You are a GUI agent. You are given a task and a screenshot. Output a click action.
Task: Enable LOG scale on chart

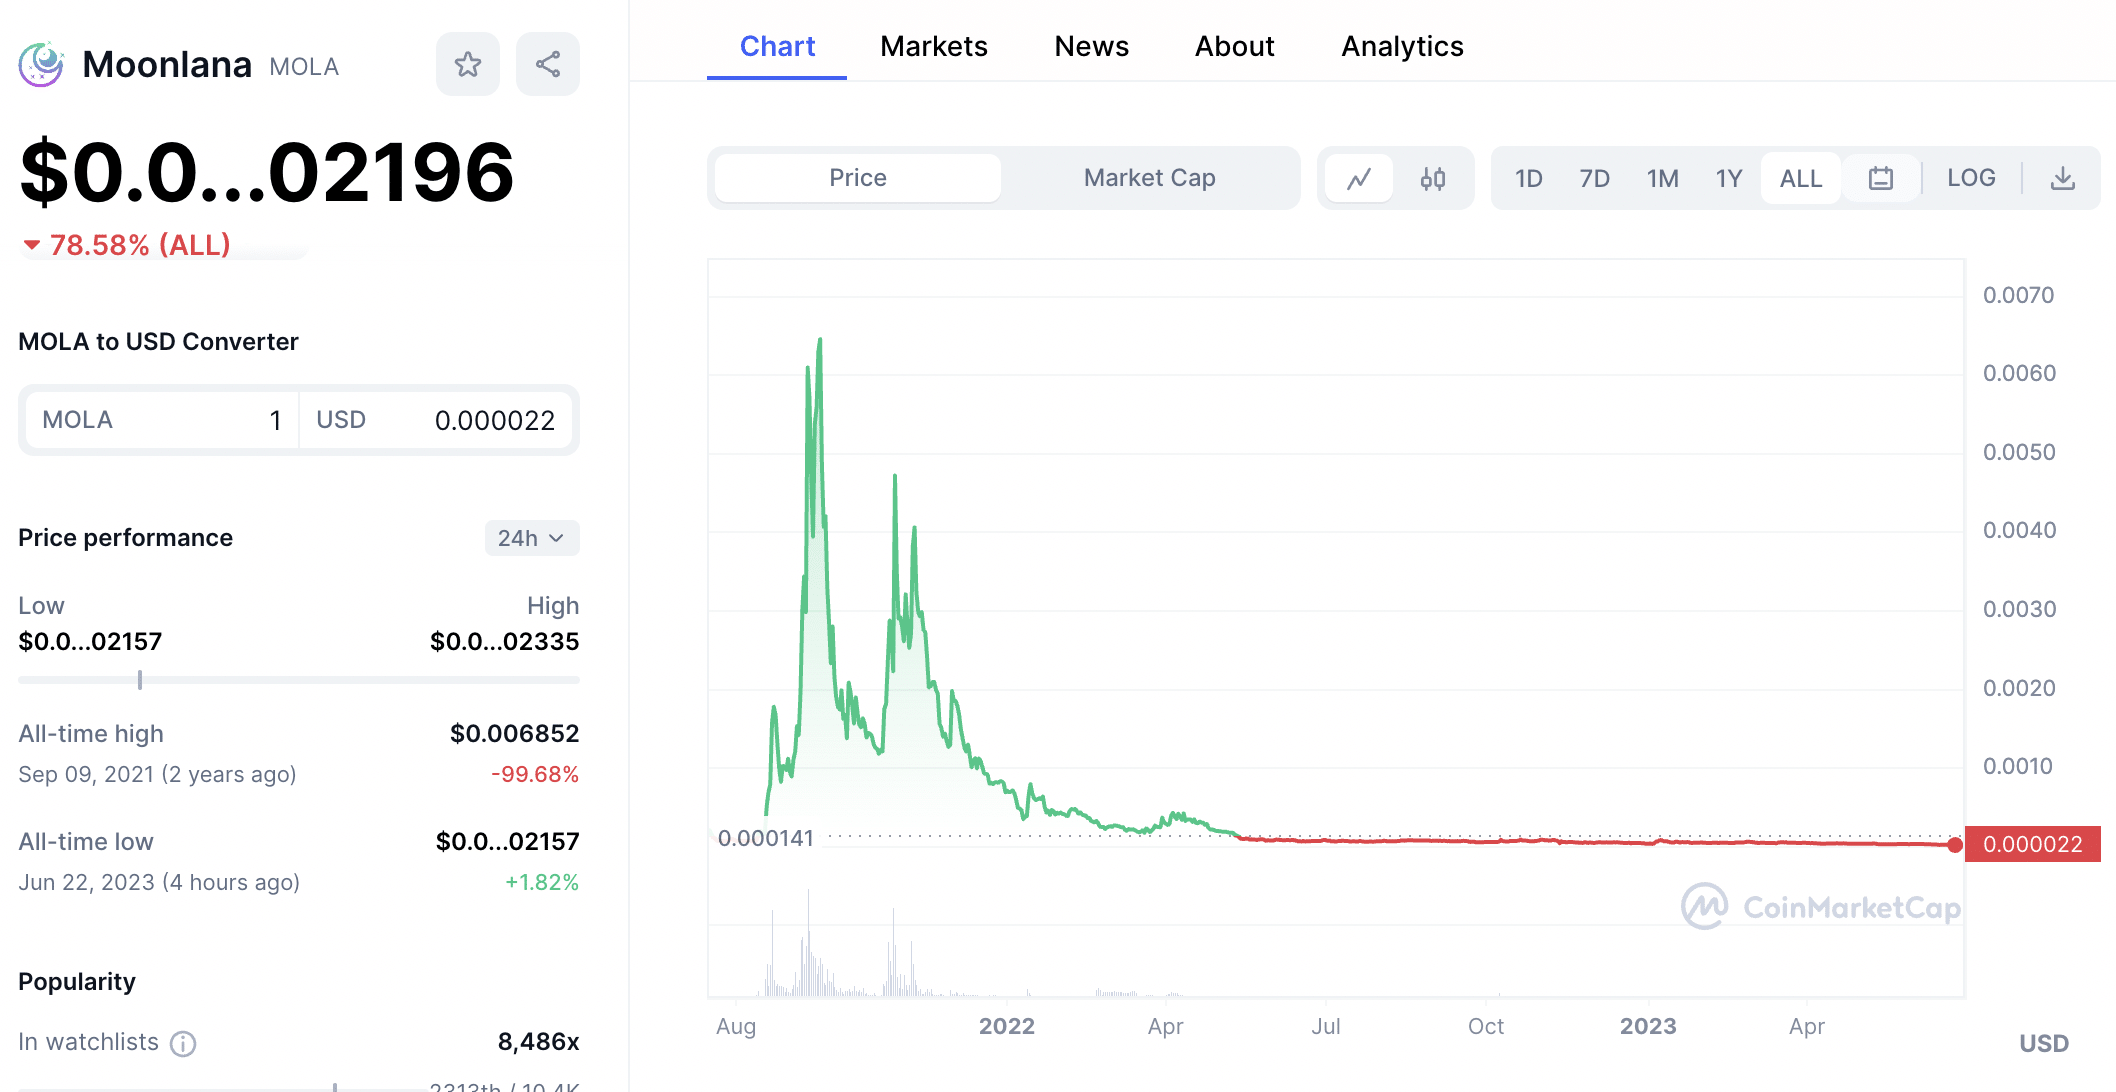[1971, 178]
